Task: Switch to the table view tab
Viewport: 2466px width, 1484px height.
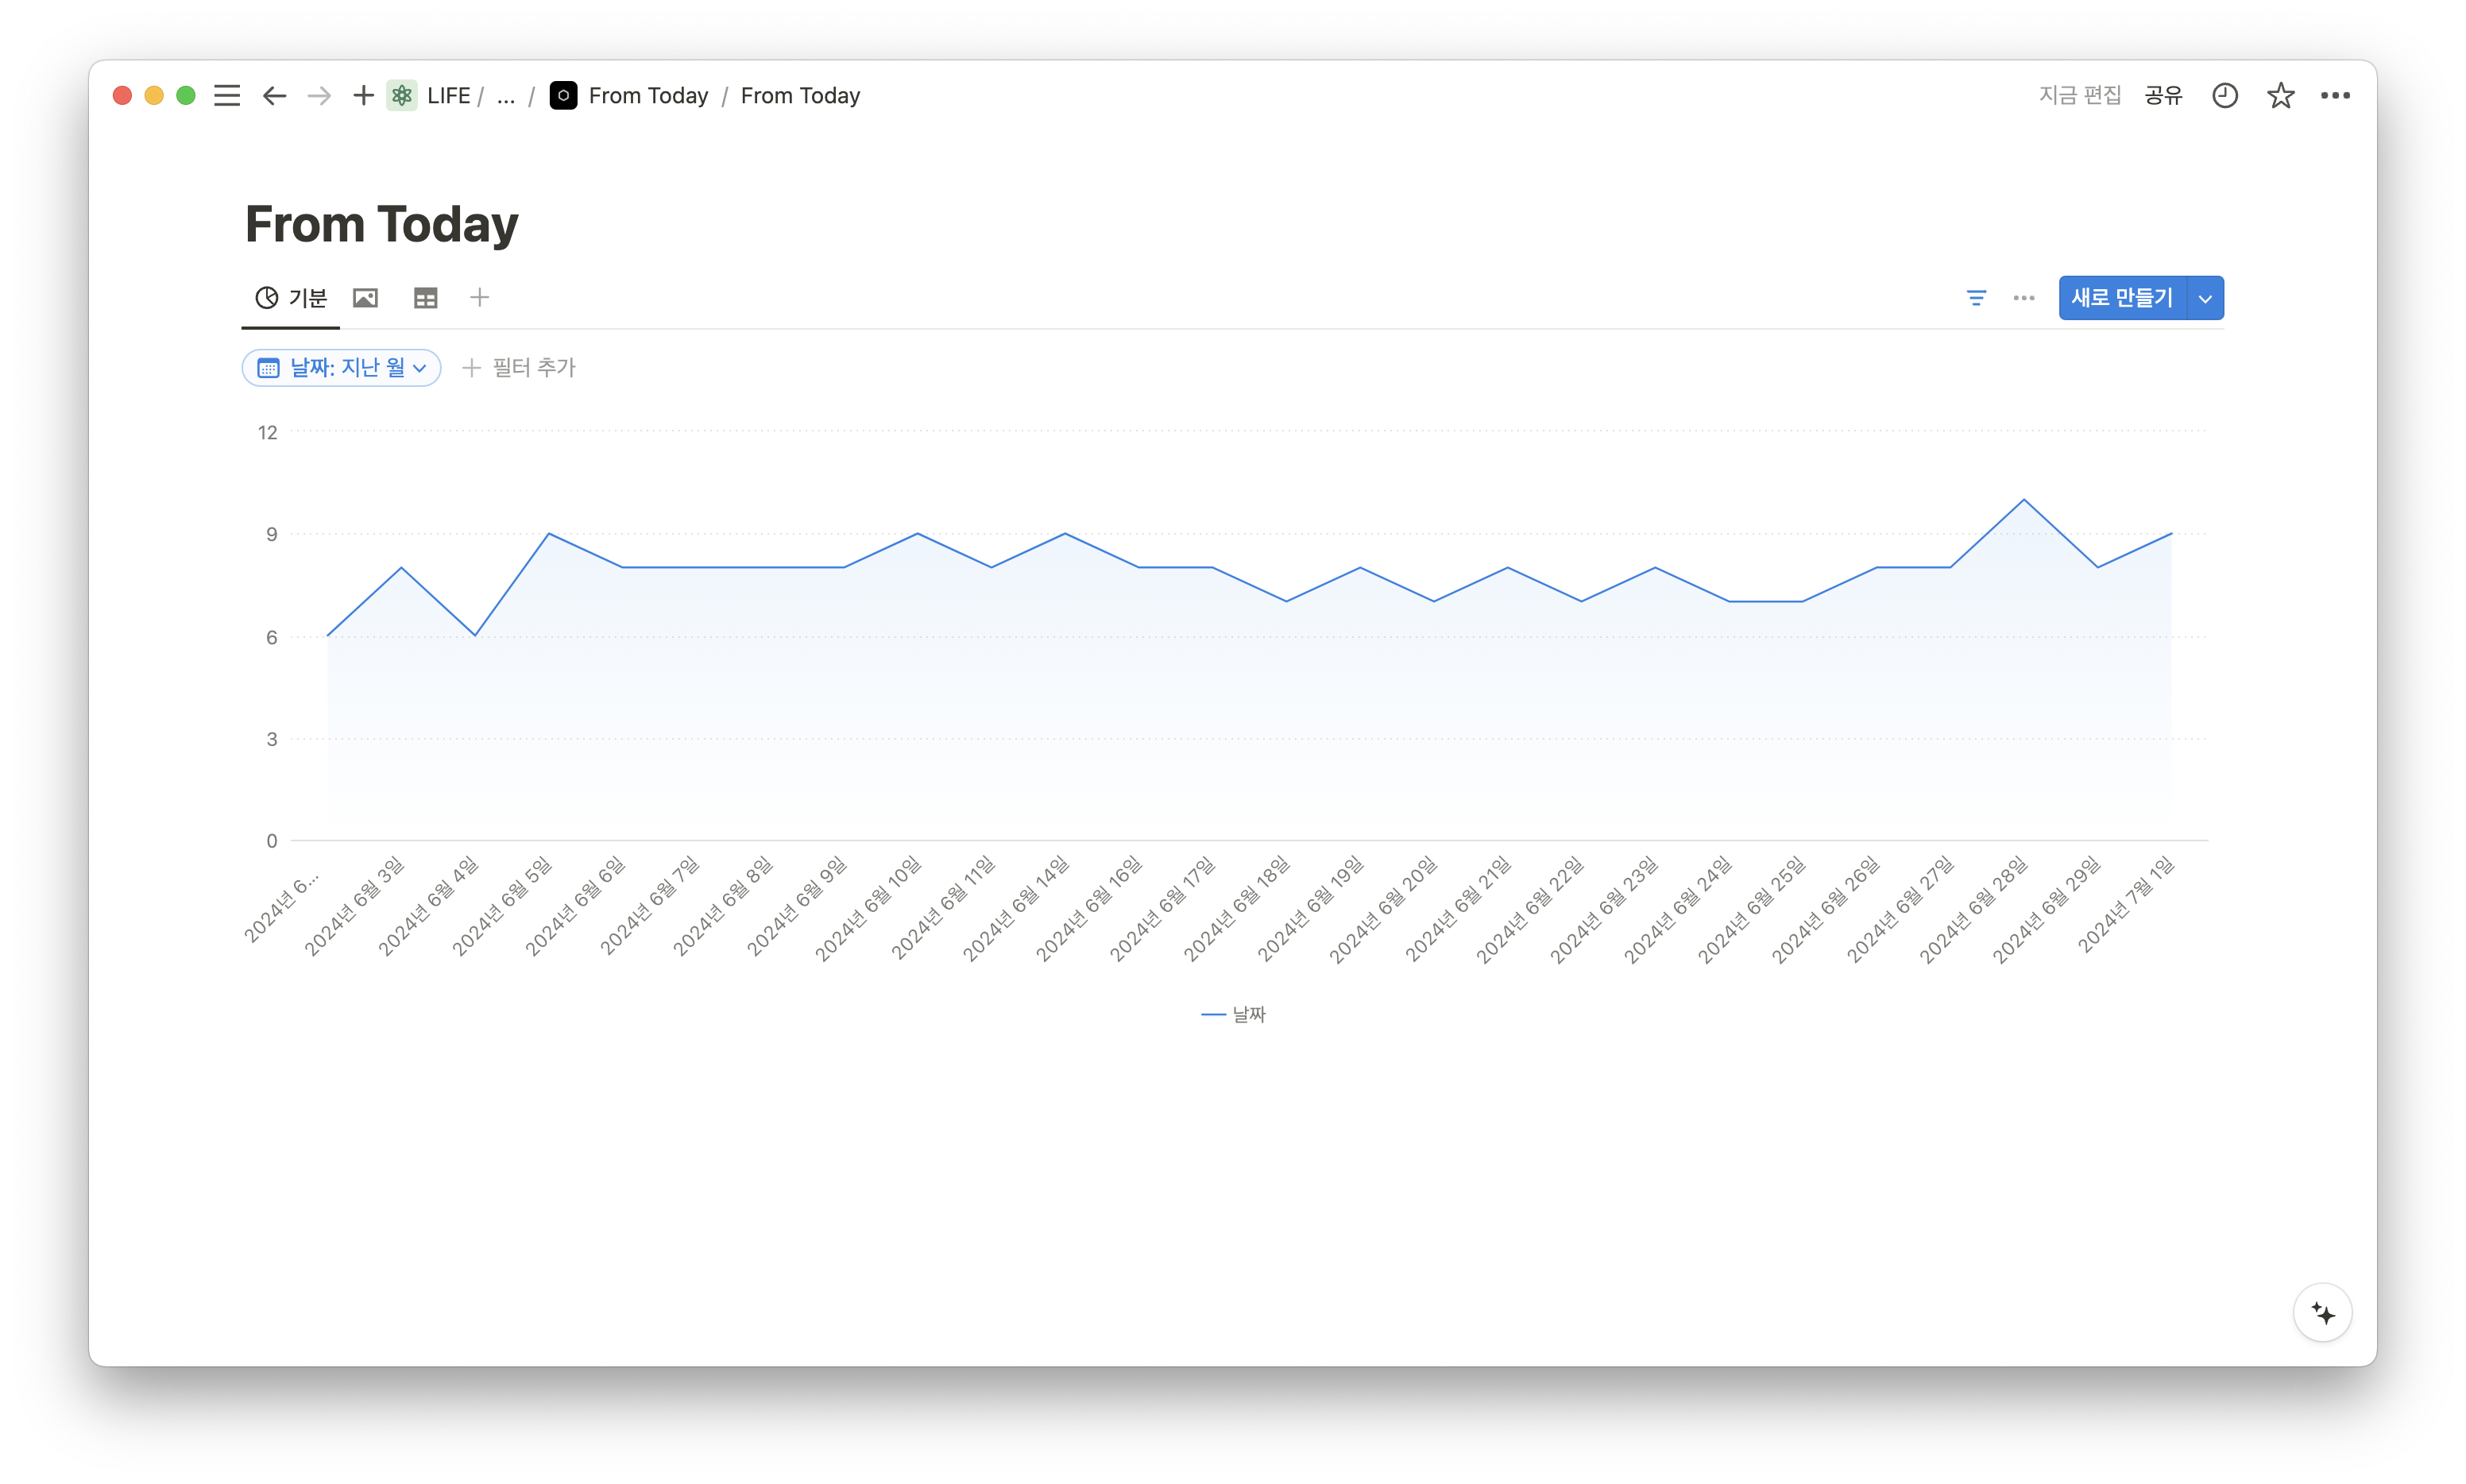Action: (x=426, y=298)
